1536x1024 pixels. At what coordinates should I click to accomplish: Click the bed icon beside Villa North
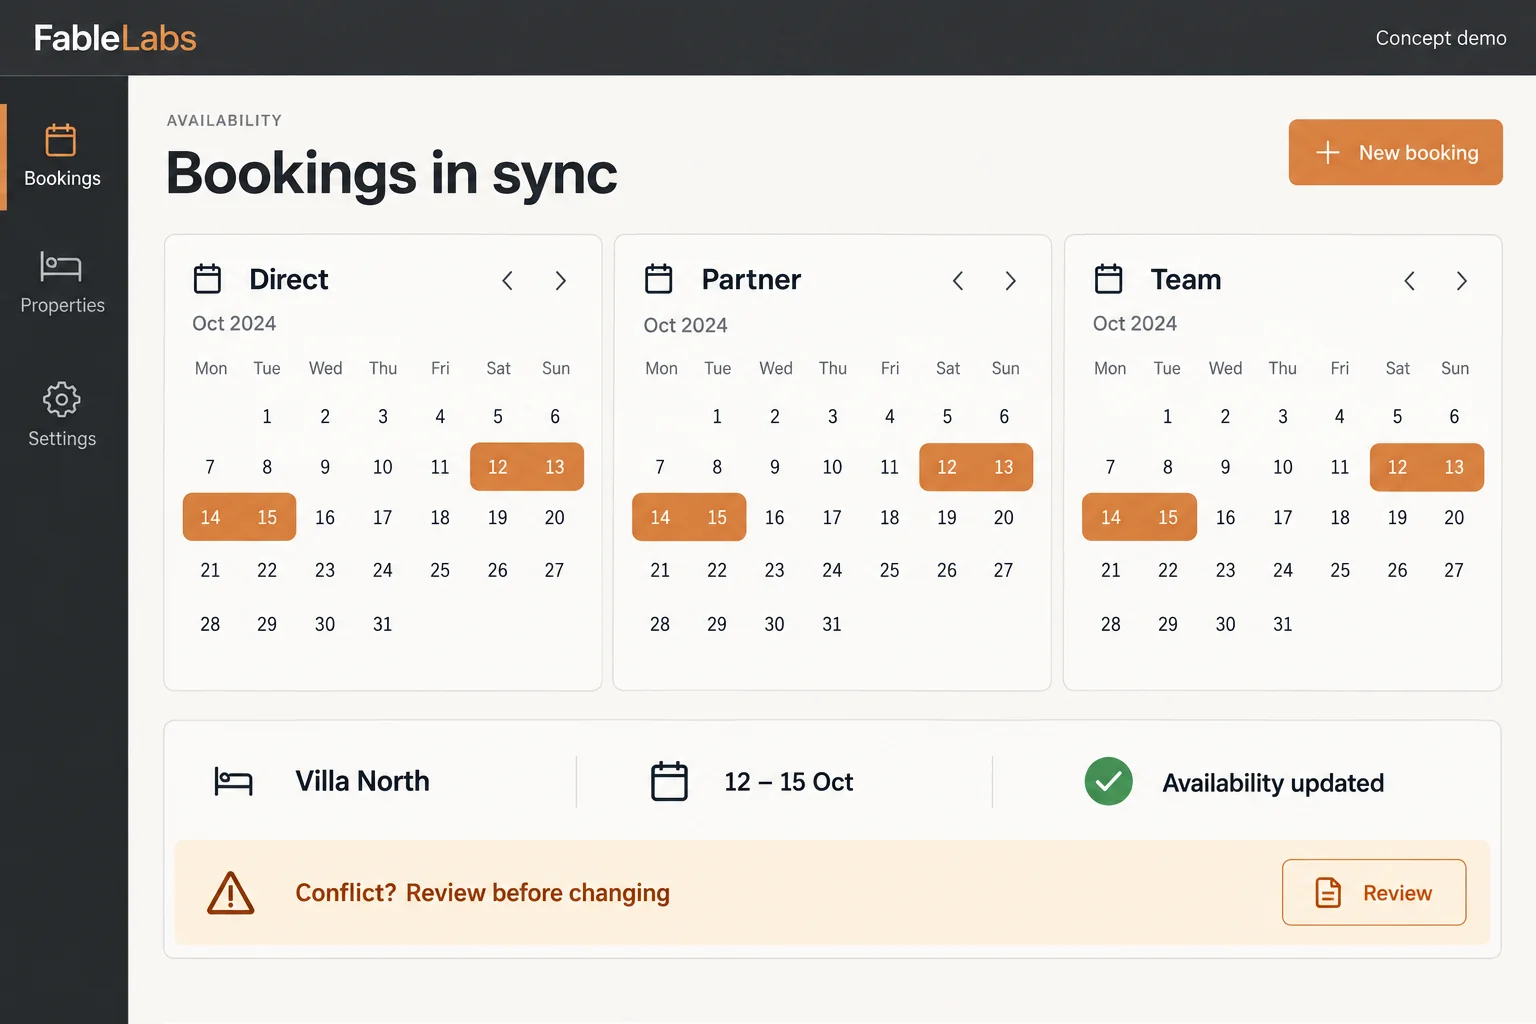(x=233, y=781)
